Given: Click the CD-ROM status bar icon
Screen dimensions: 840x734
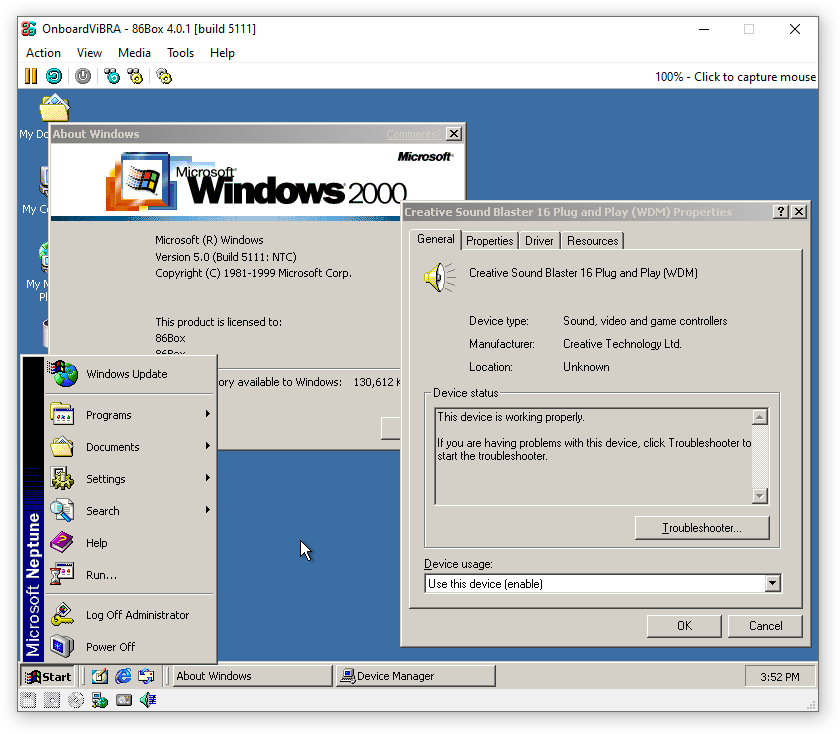Looking at the screenshot, I should coord(76,700).
